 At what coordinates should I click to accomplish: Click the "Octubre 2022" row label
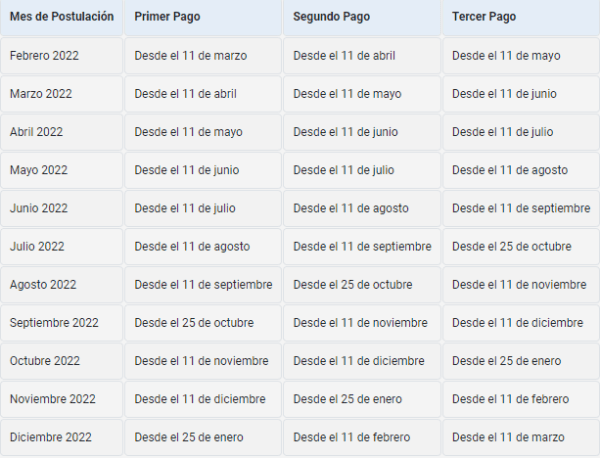(x=45, y=360)
